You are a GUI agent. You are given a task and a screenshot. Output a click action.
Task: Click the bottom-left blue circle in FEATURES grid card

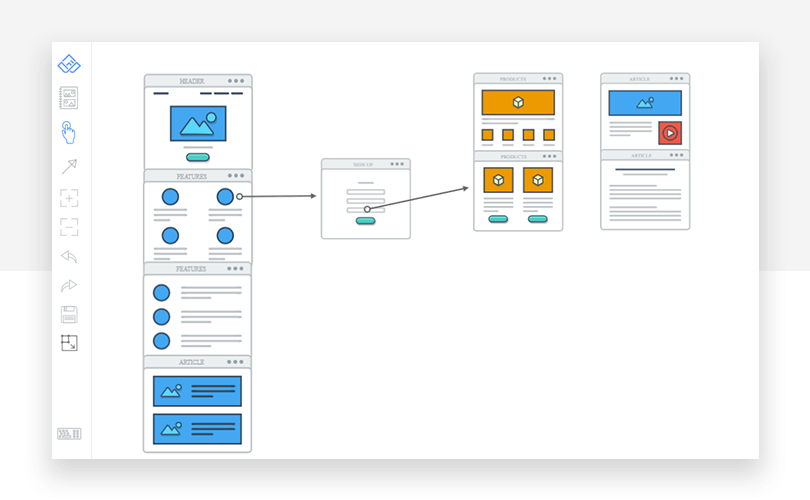tap(170, 236)
